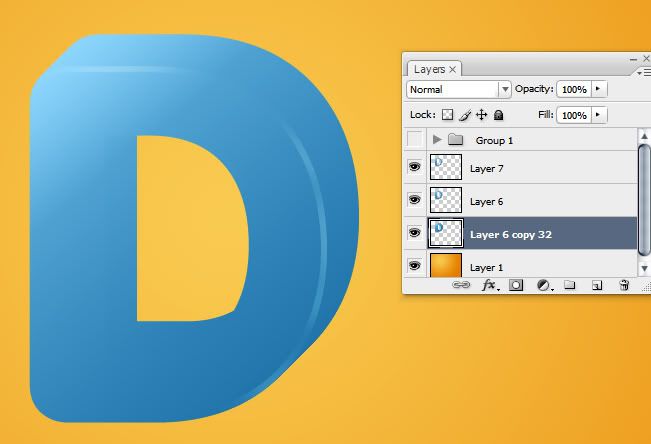Open the Opacity slider arrow

[x=598, y=89]
